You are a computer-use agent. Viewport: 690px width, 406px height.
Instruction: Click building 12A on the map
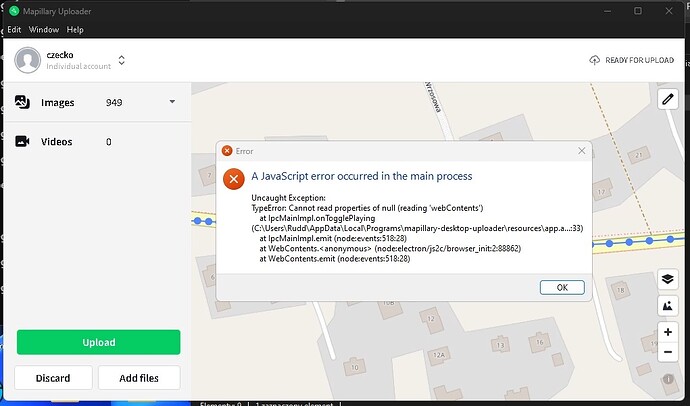click(439, 355)
